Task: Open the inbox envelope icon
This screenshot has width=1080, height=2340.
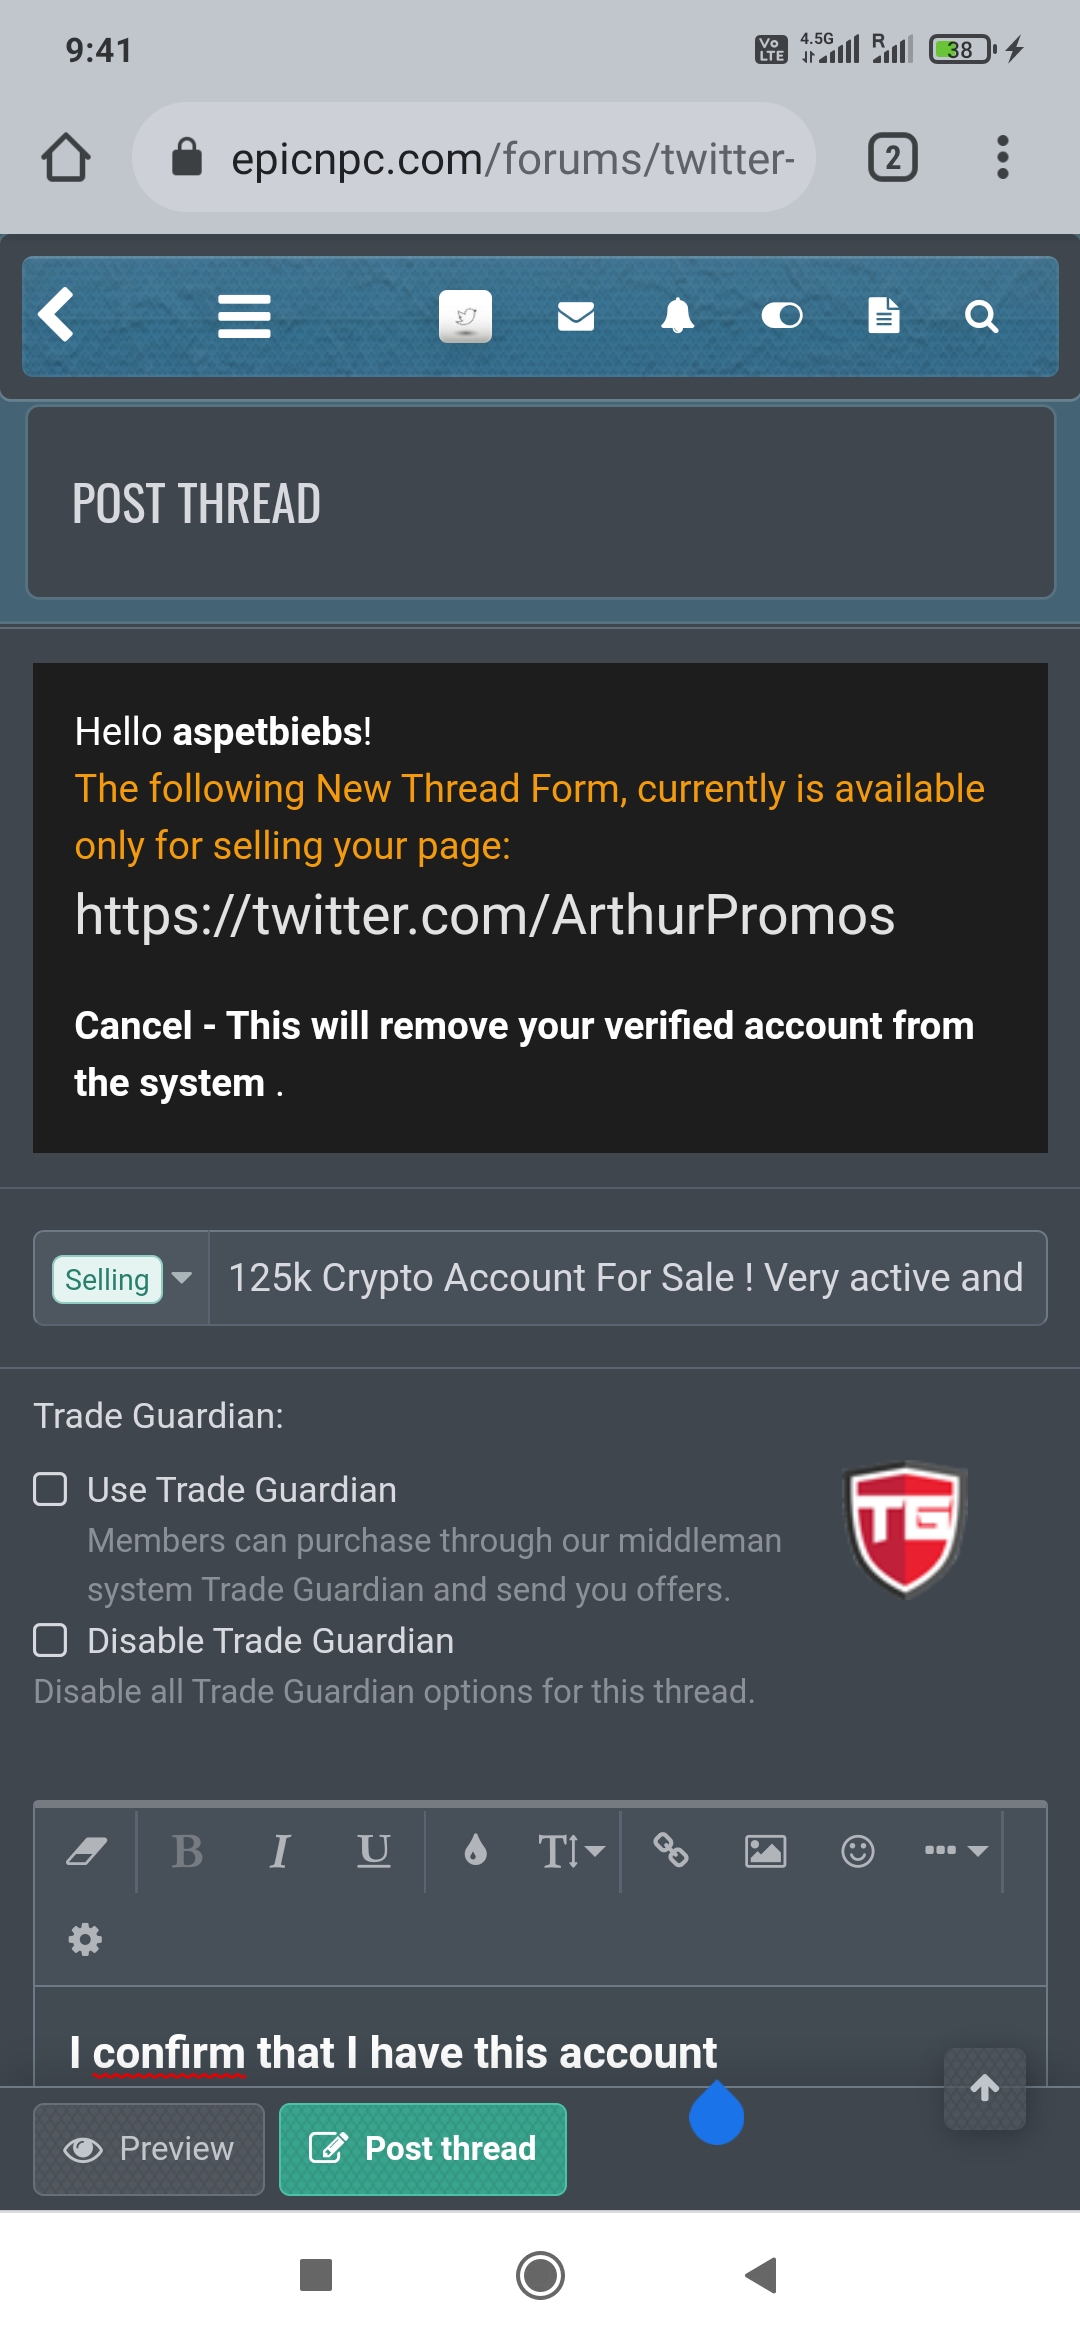Action: (576, 316)
